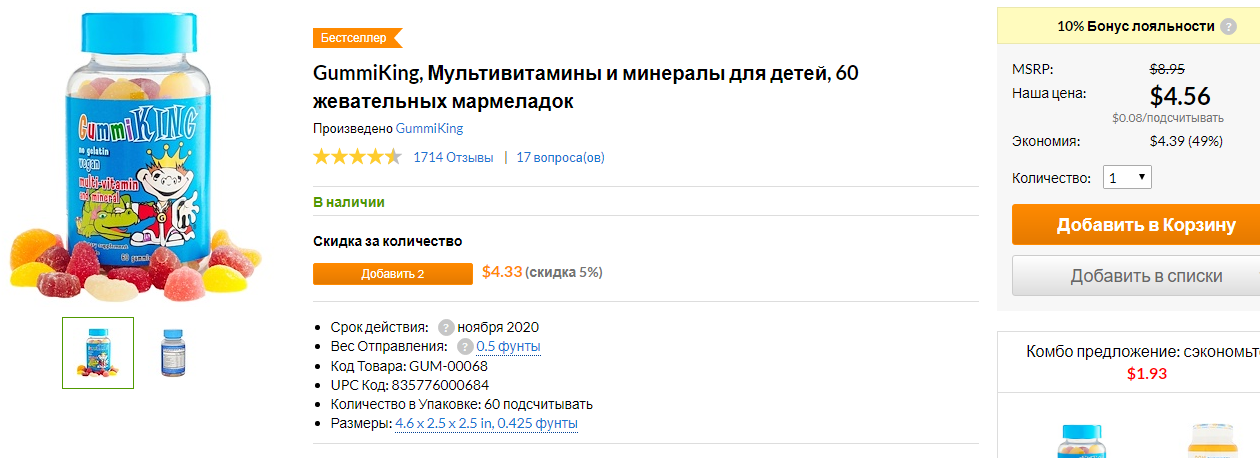Select the front bottle thumbnail
Viewport: 1260px width, 458px height.
[98, 353]
